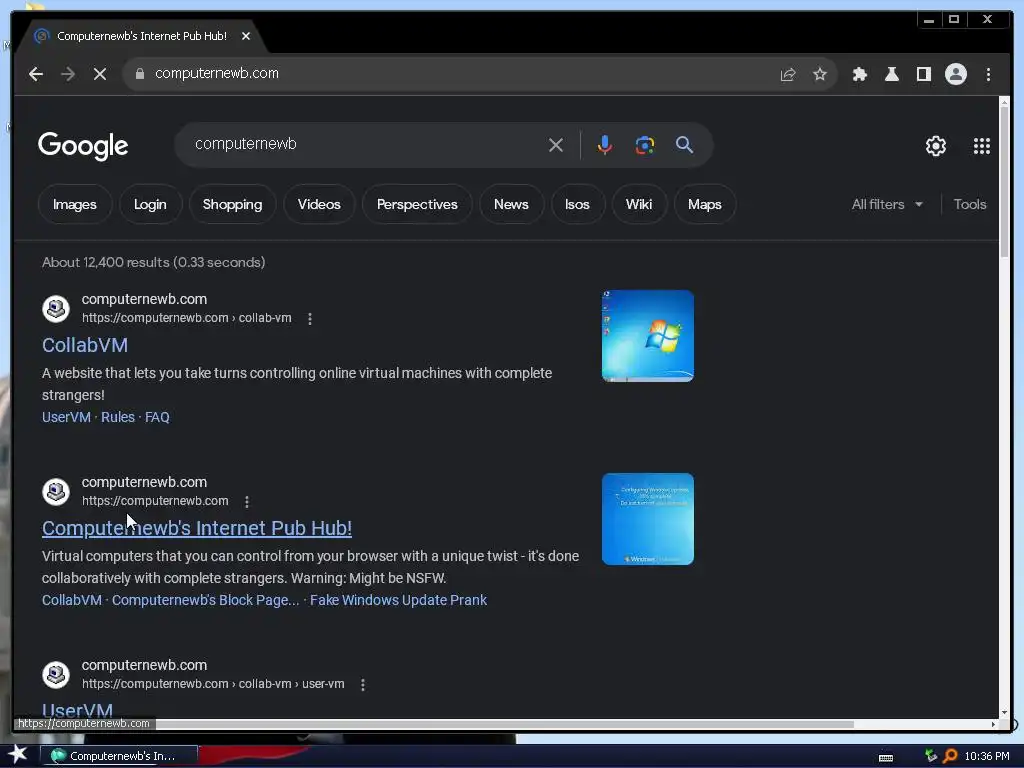Open the Google apps grid
Screen dimensions: 1024x768
pos(982,146)
